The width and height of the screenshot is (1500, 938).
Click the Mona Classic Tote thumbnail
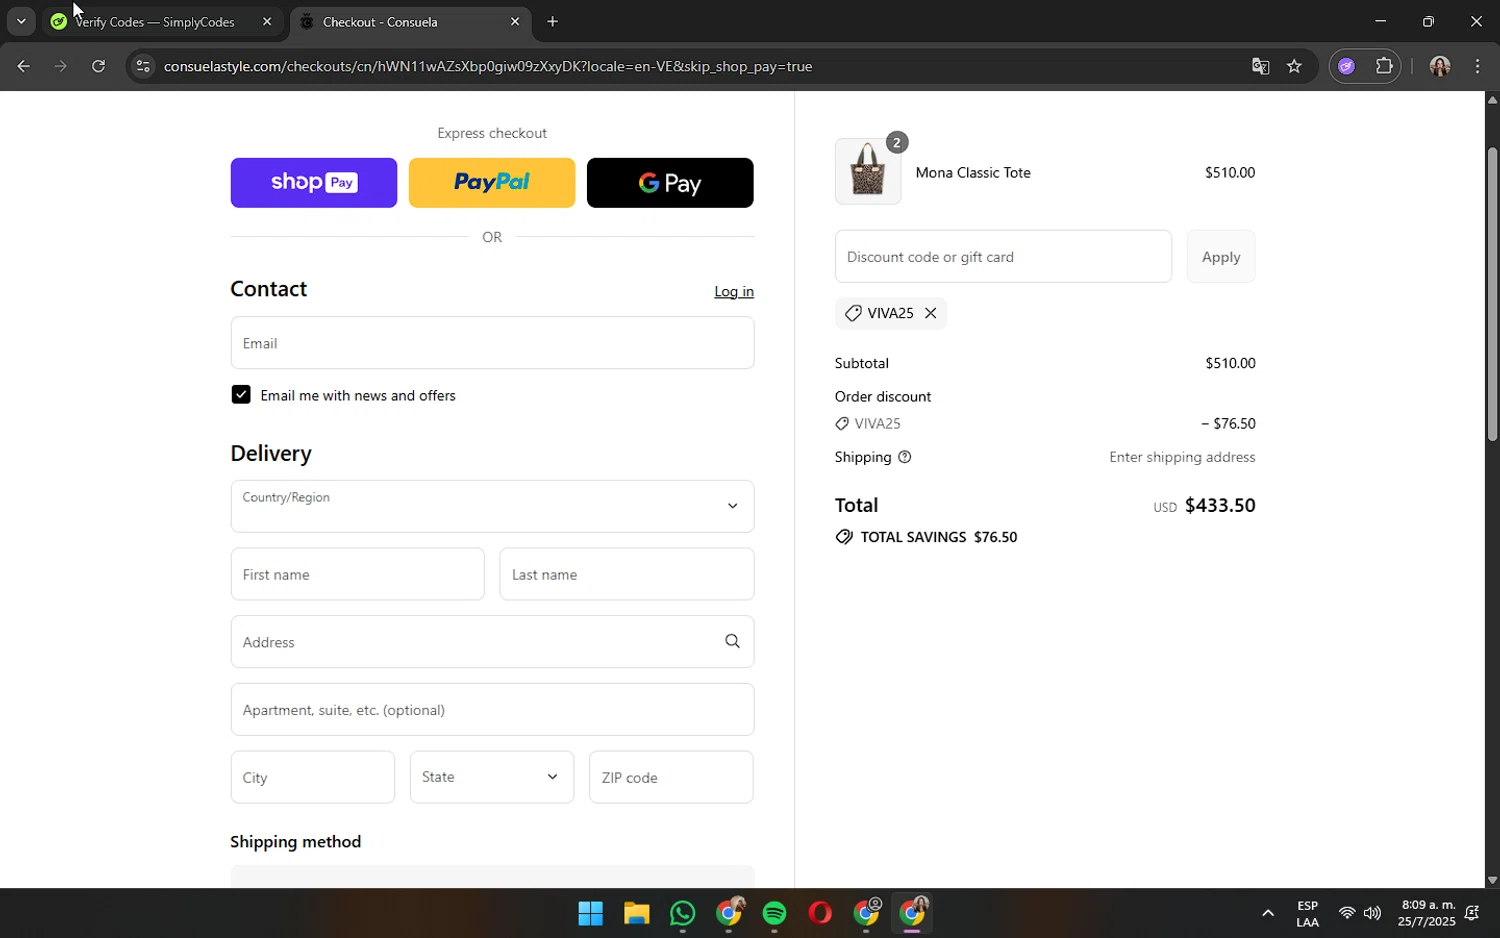point(868,171)
